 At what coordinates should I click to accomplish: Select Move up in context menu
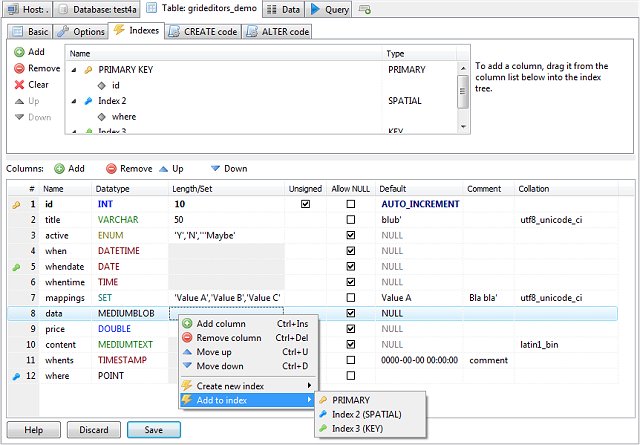point(213,352)
